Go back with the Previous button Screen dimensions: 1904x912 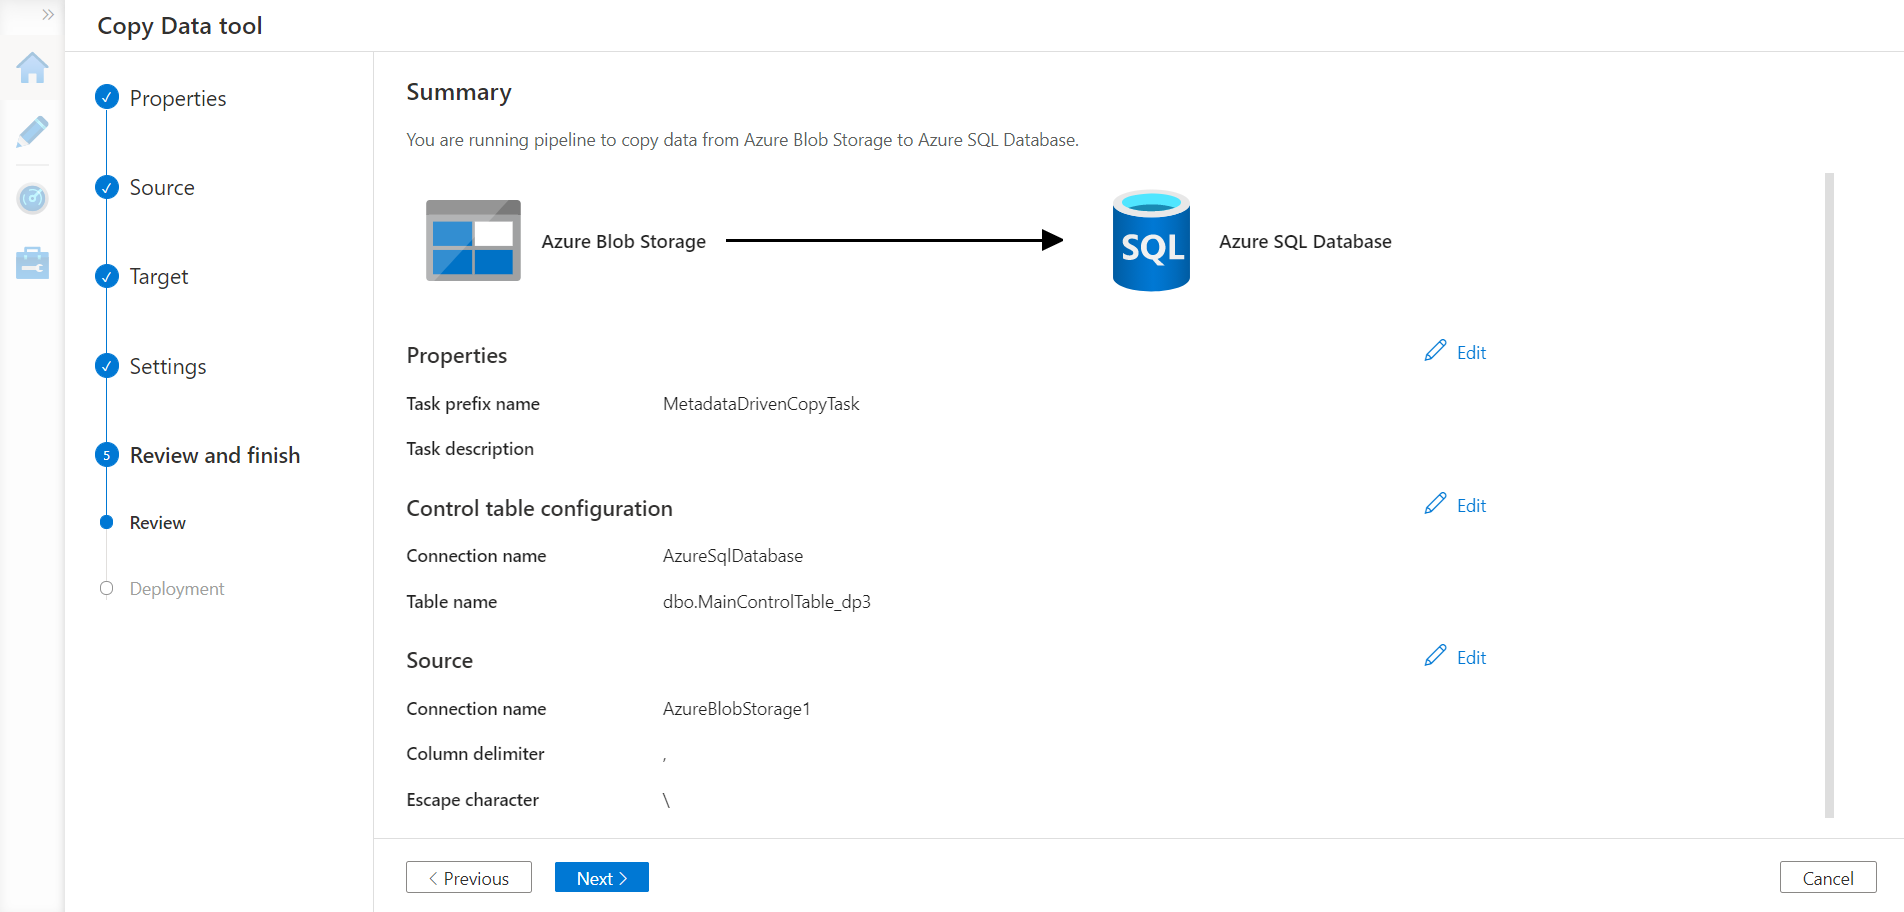pos(468,877)
